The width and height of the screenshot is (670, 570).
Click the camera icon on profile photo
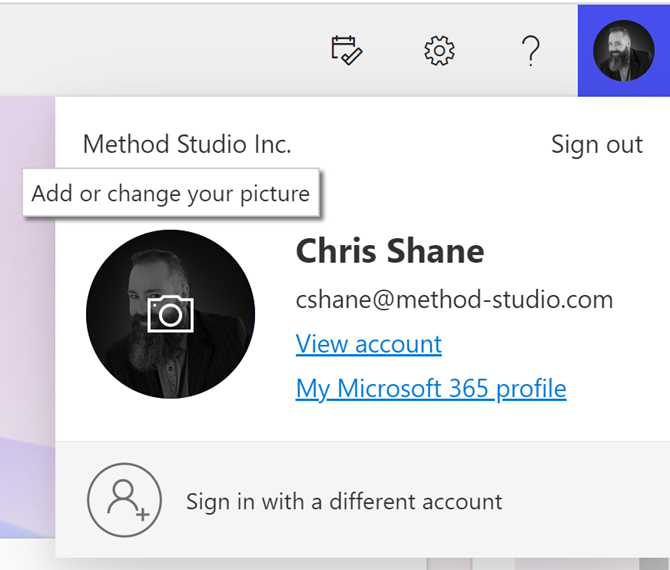[x=170, y=315]
